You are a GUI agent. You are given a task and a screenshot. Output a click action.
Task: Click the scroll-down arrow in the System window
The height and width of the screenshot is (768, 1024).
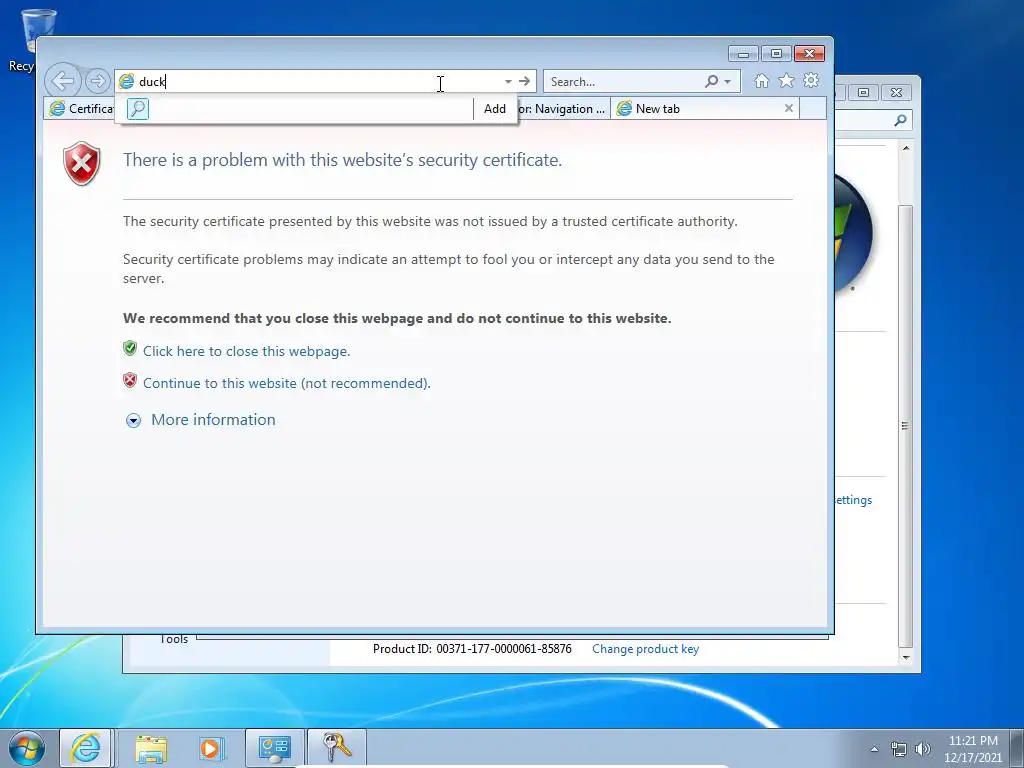(906, 657)
